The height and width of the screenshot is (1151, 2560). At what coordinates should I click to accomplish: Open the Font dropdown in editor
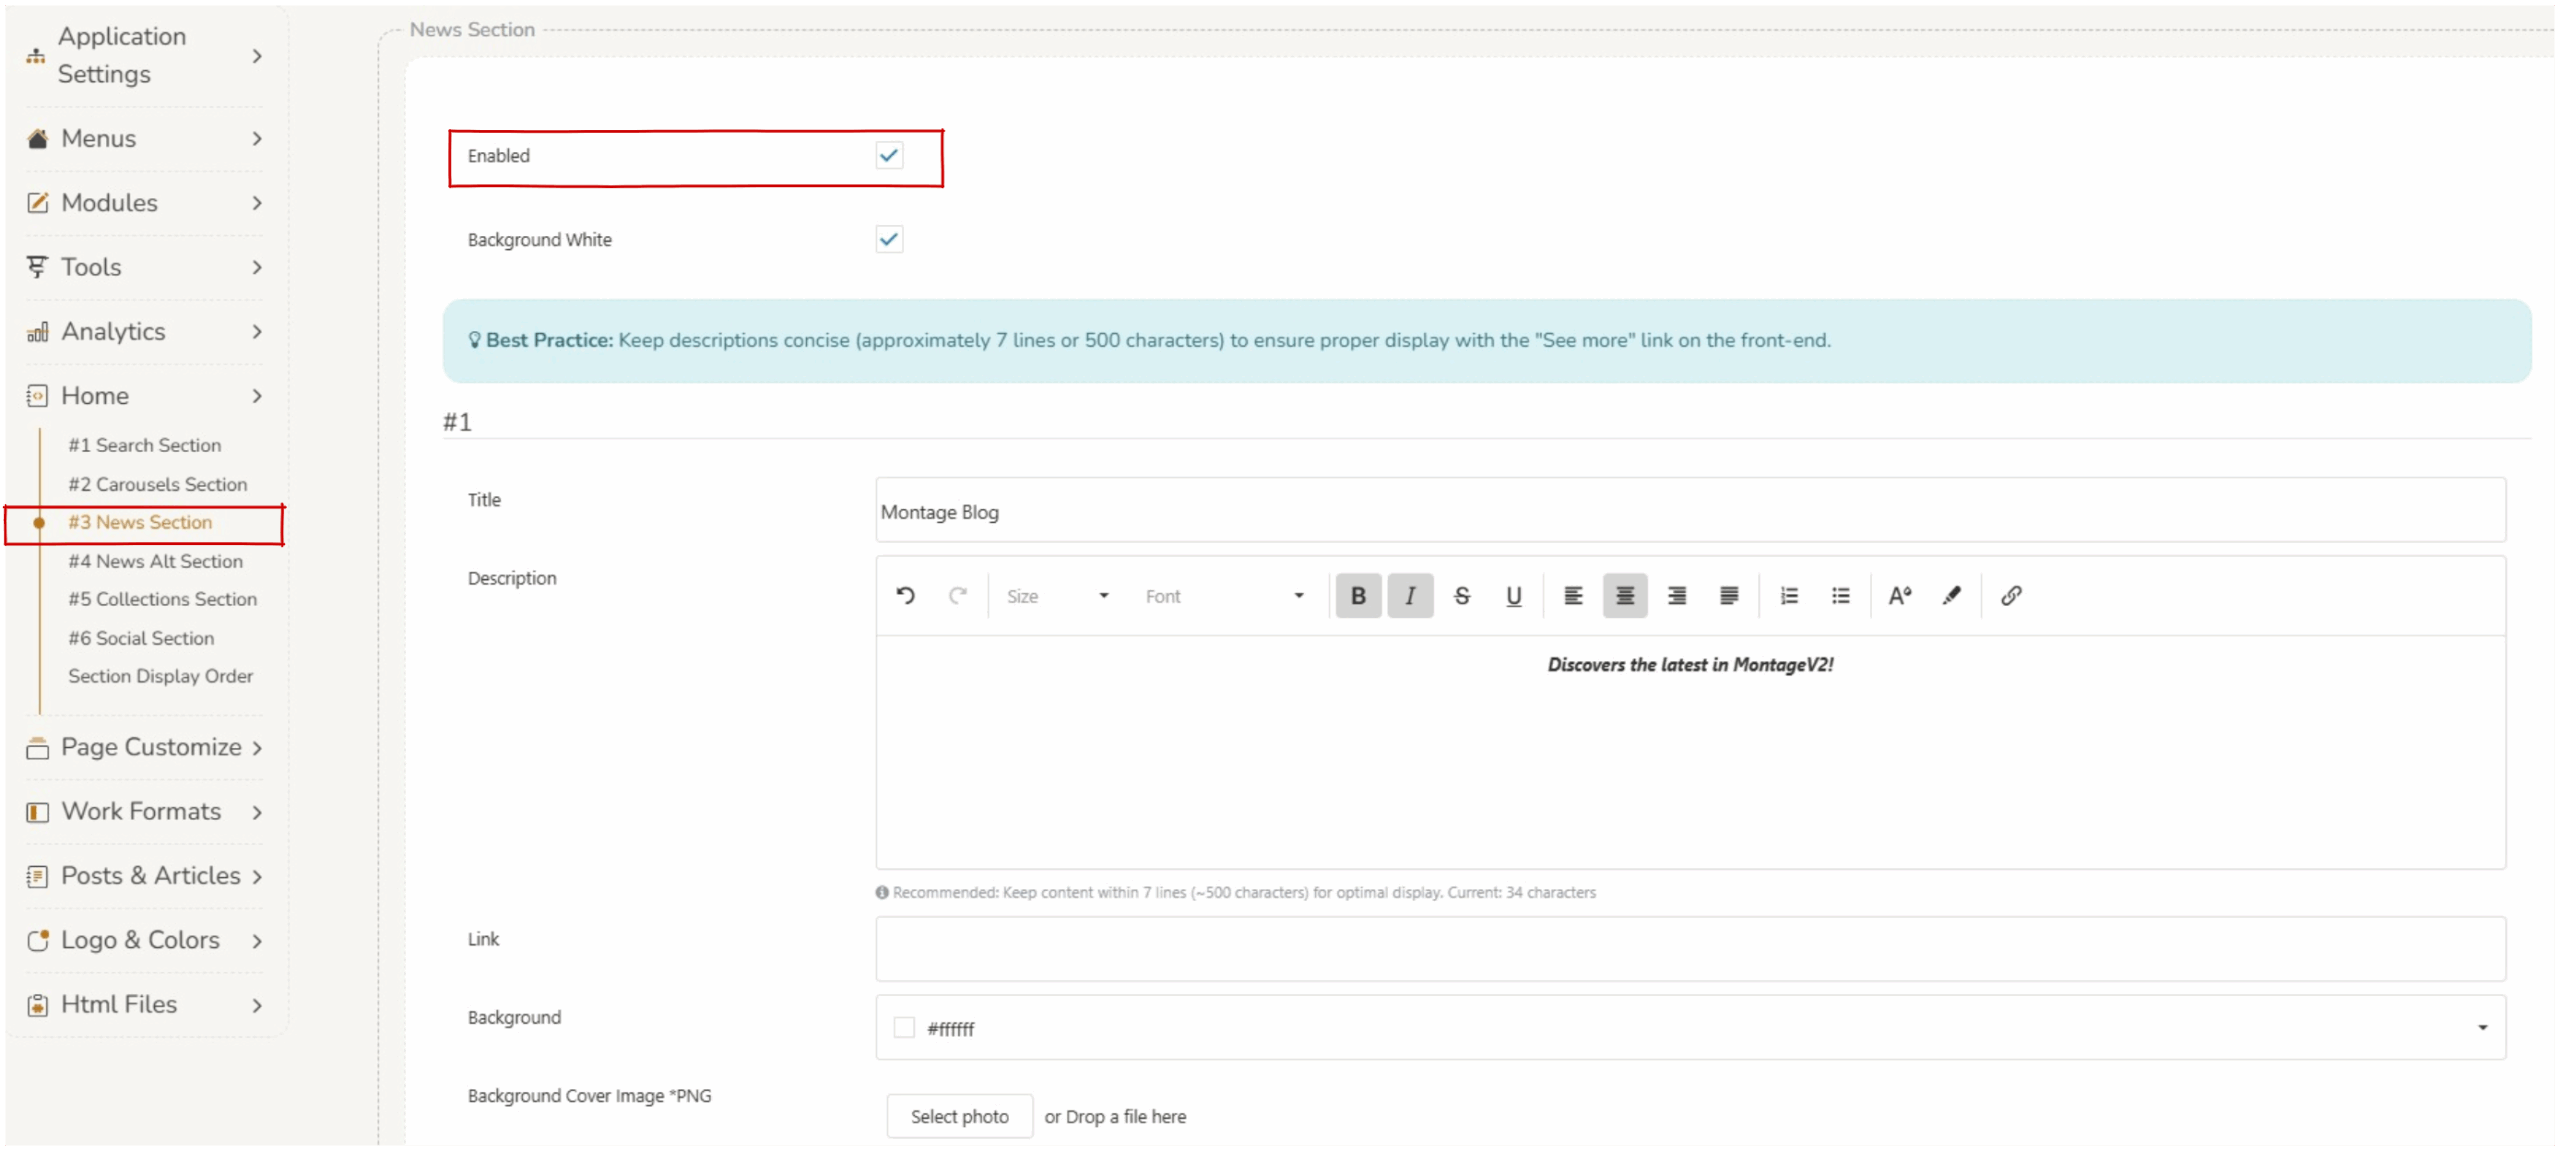(x=1224, y=596)
